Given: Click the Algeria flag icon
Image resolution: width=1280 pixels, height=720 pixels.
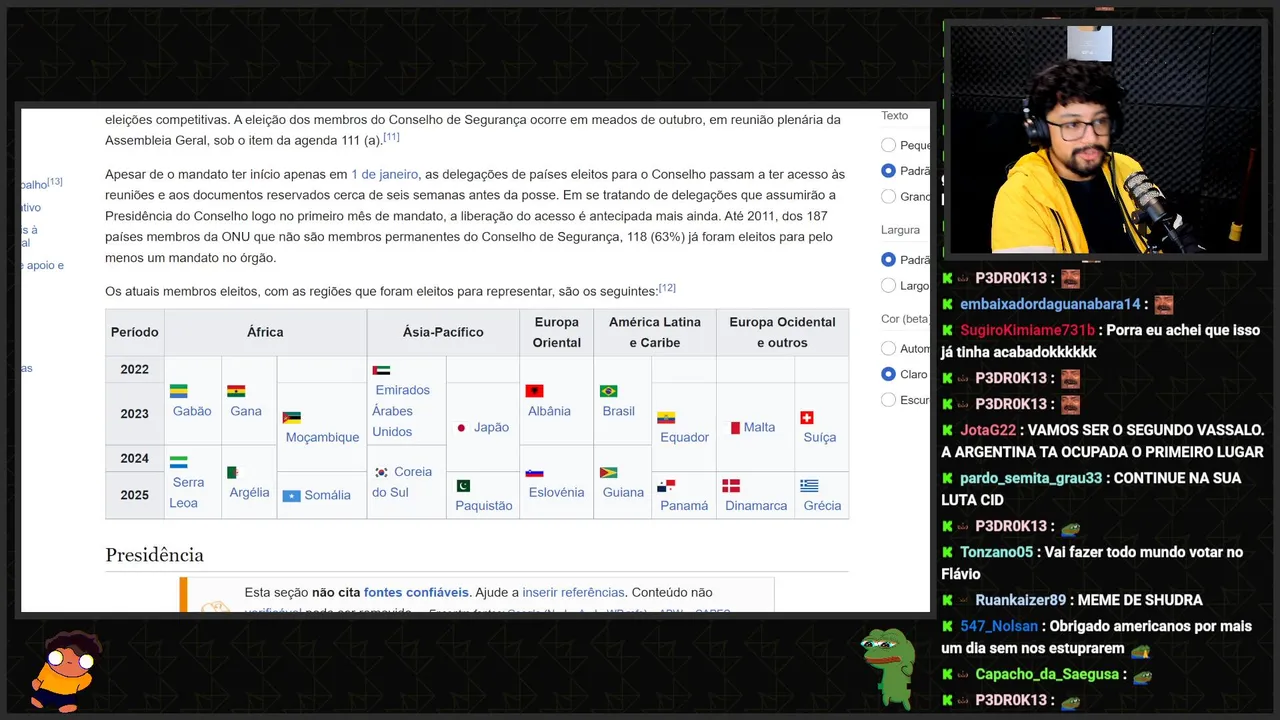Looking at the screenshot, I should click(x=233, y=472).
